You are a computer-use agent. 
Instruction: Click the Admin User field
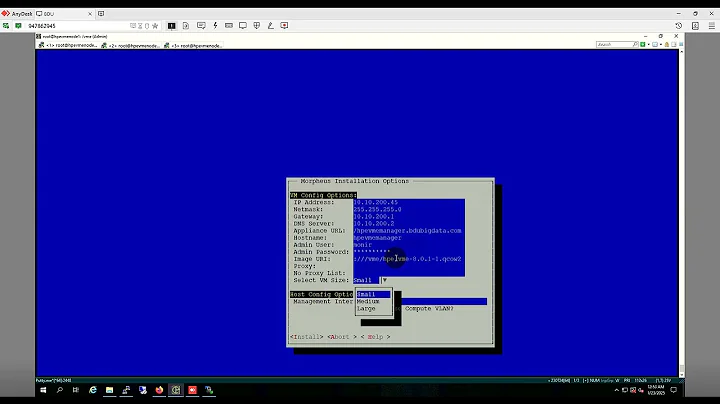click(x=409, y=245)
